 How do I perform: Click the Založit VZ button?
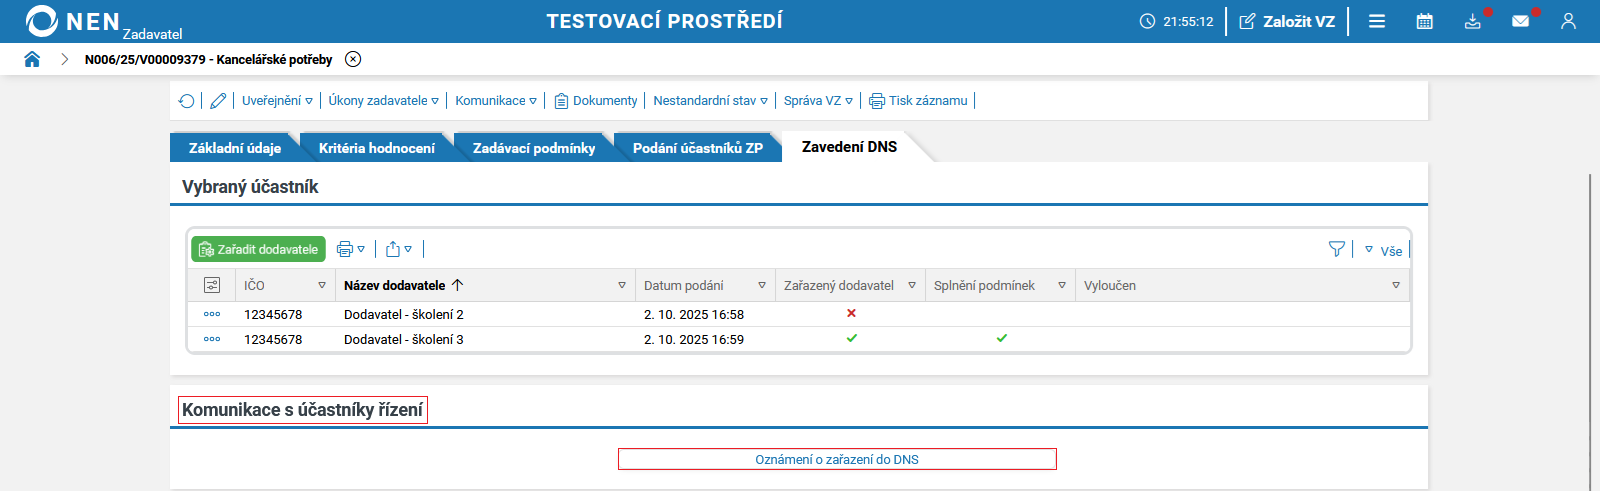1287,21
